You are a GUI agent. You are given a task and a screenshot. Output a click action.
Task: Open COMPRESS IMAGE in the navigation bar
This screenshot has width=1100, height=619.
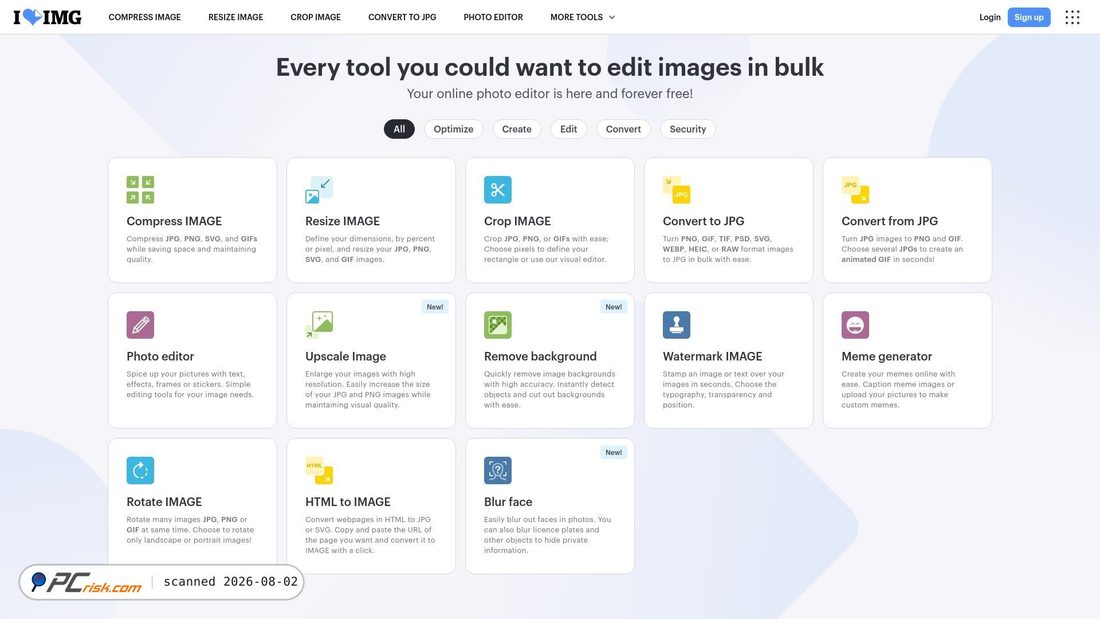click(145, 17)
